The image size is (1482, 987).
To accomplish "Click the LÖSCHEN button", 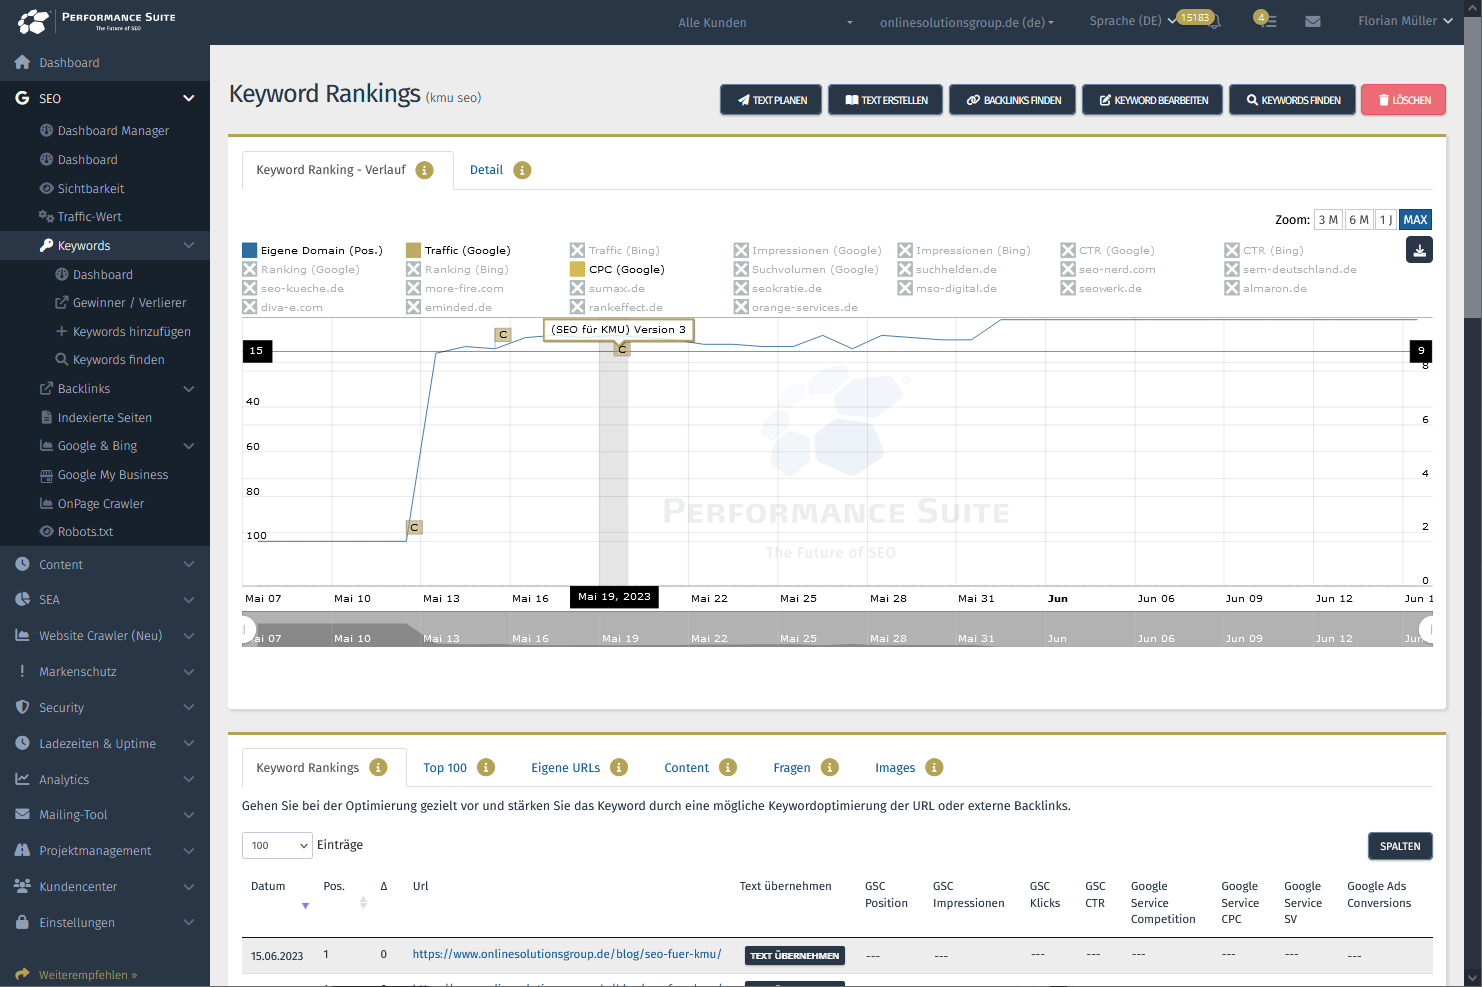I will point(1403,100).
